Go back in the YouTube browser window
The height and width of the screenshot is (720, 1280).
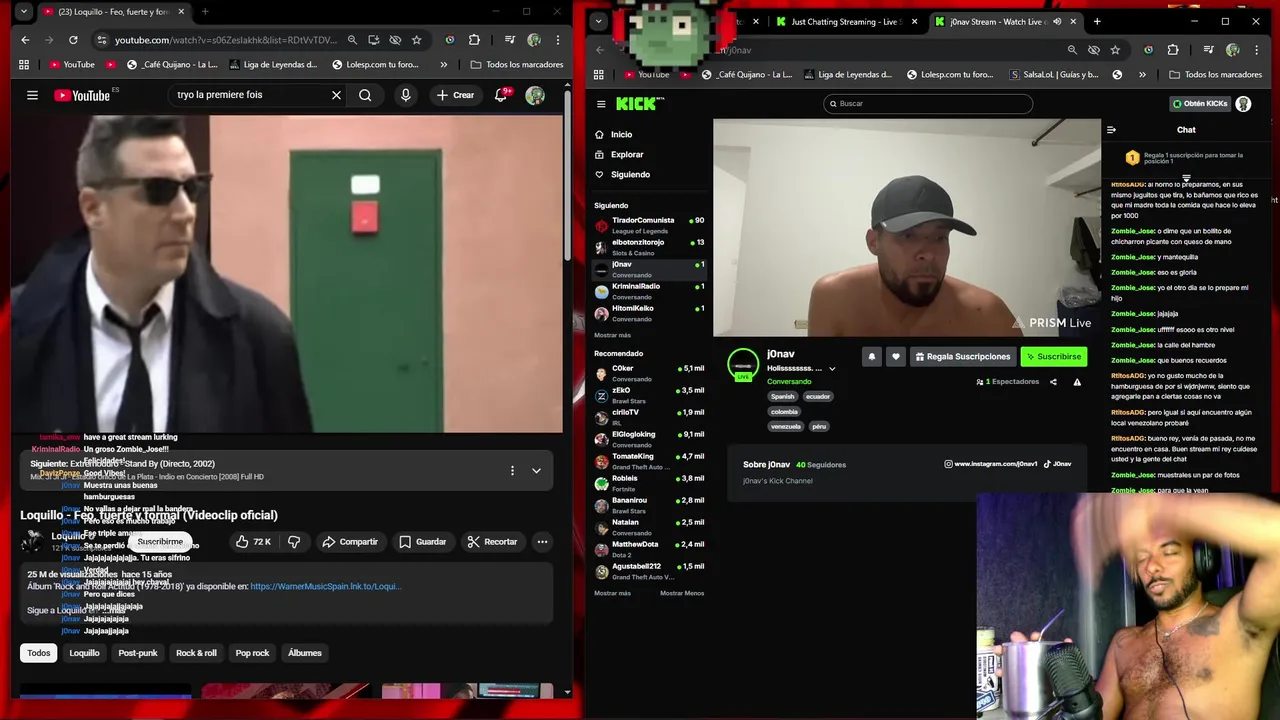25,40
